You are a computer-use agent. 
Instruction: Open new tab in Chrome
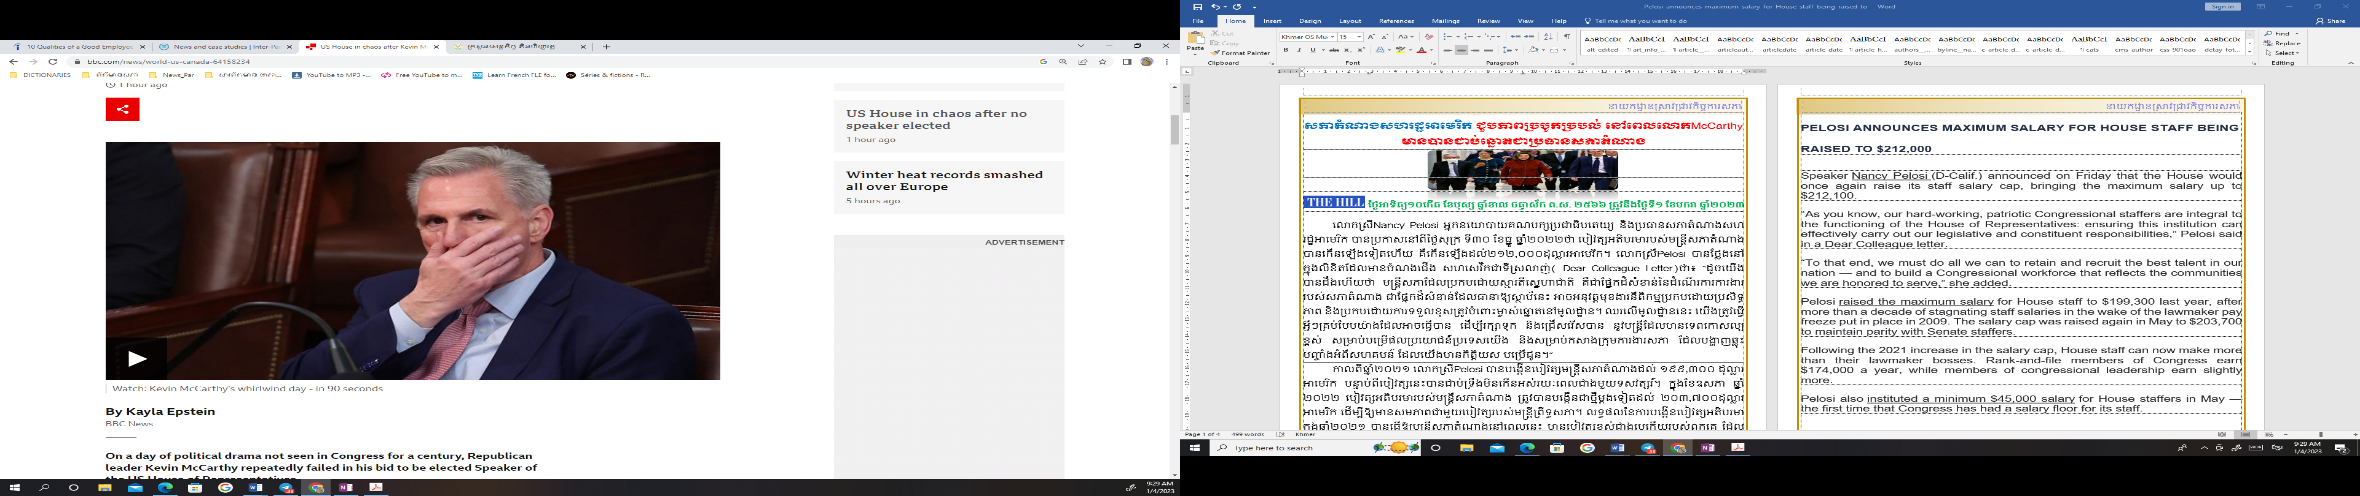[606, 47]
